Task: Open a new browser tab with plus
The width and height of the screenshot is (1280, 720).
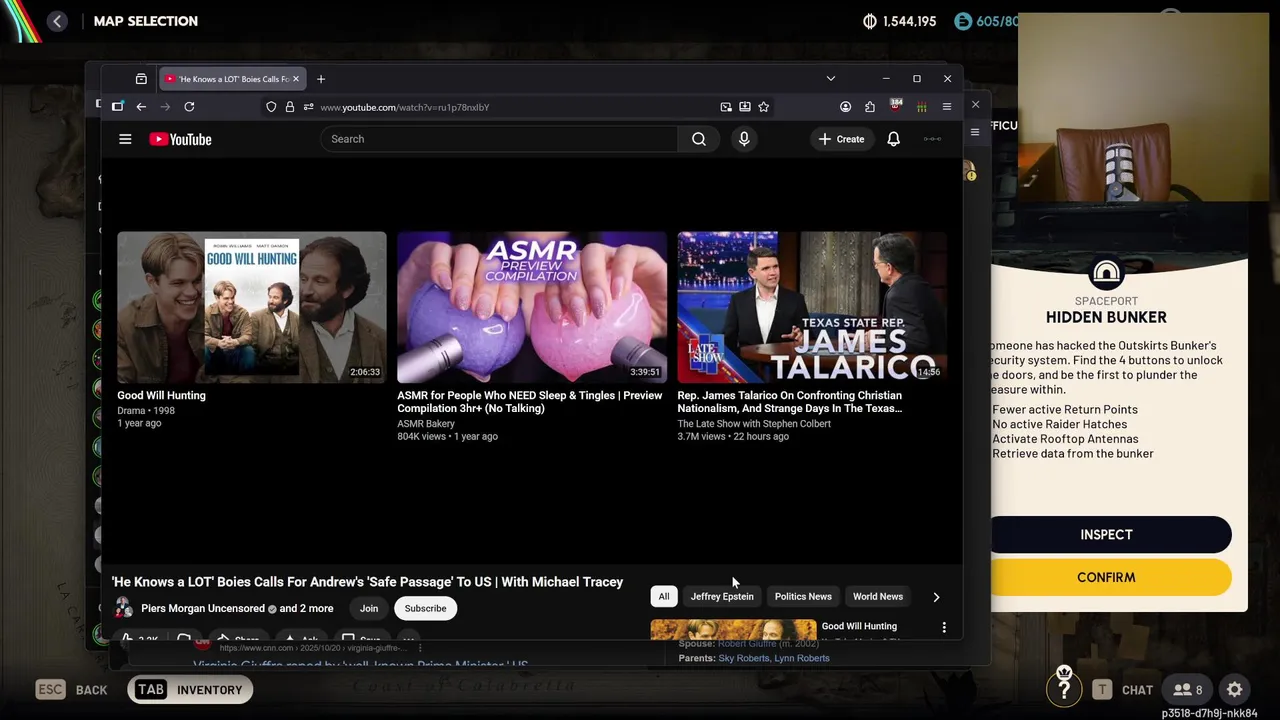Action: click(x=321, y=79)
